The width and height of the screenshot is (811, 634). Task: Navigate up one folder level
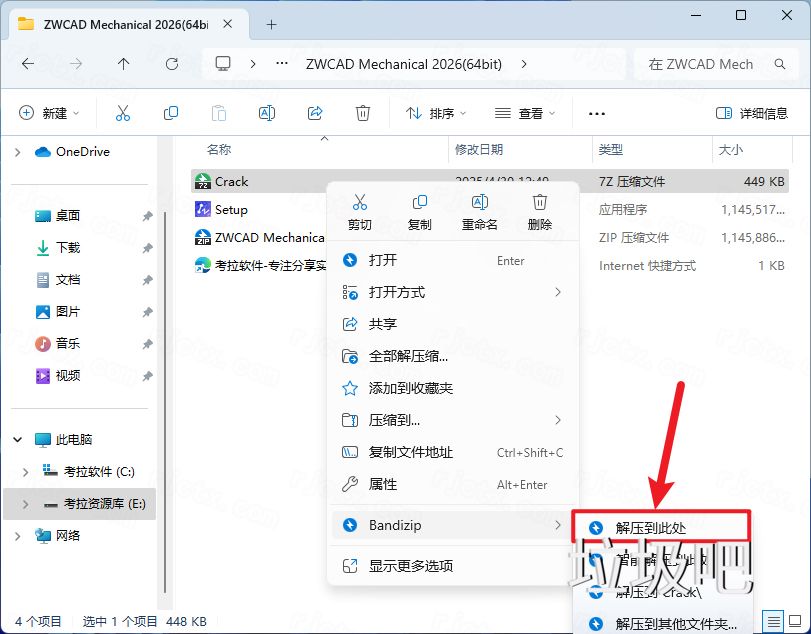click(x=123, y=64)
